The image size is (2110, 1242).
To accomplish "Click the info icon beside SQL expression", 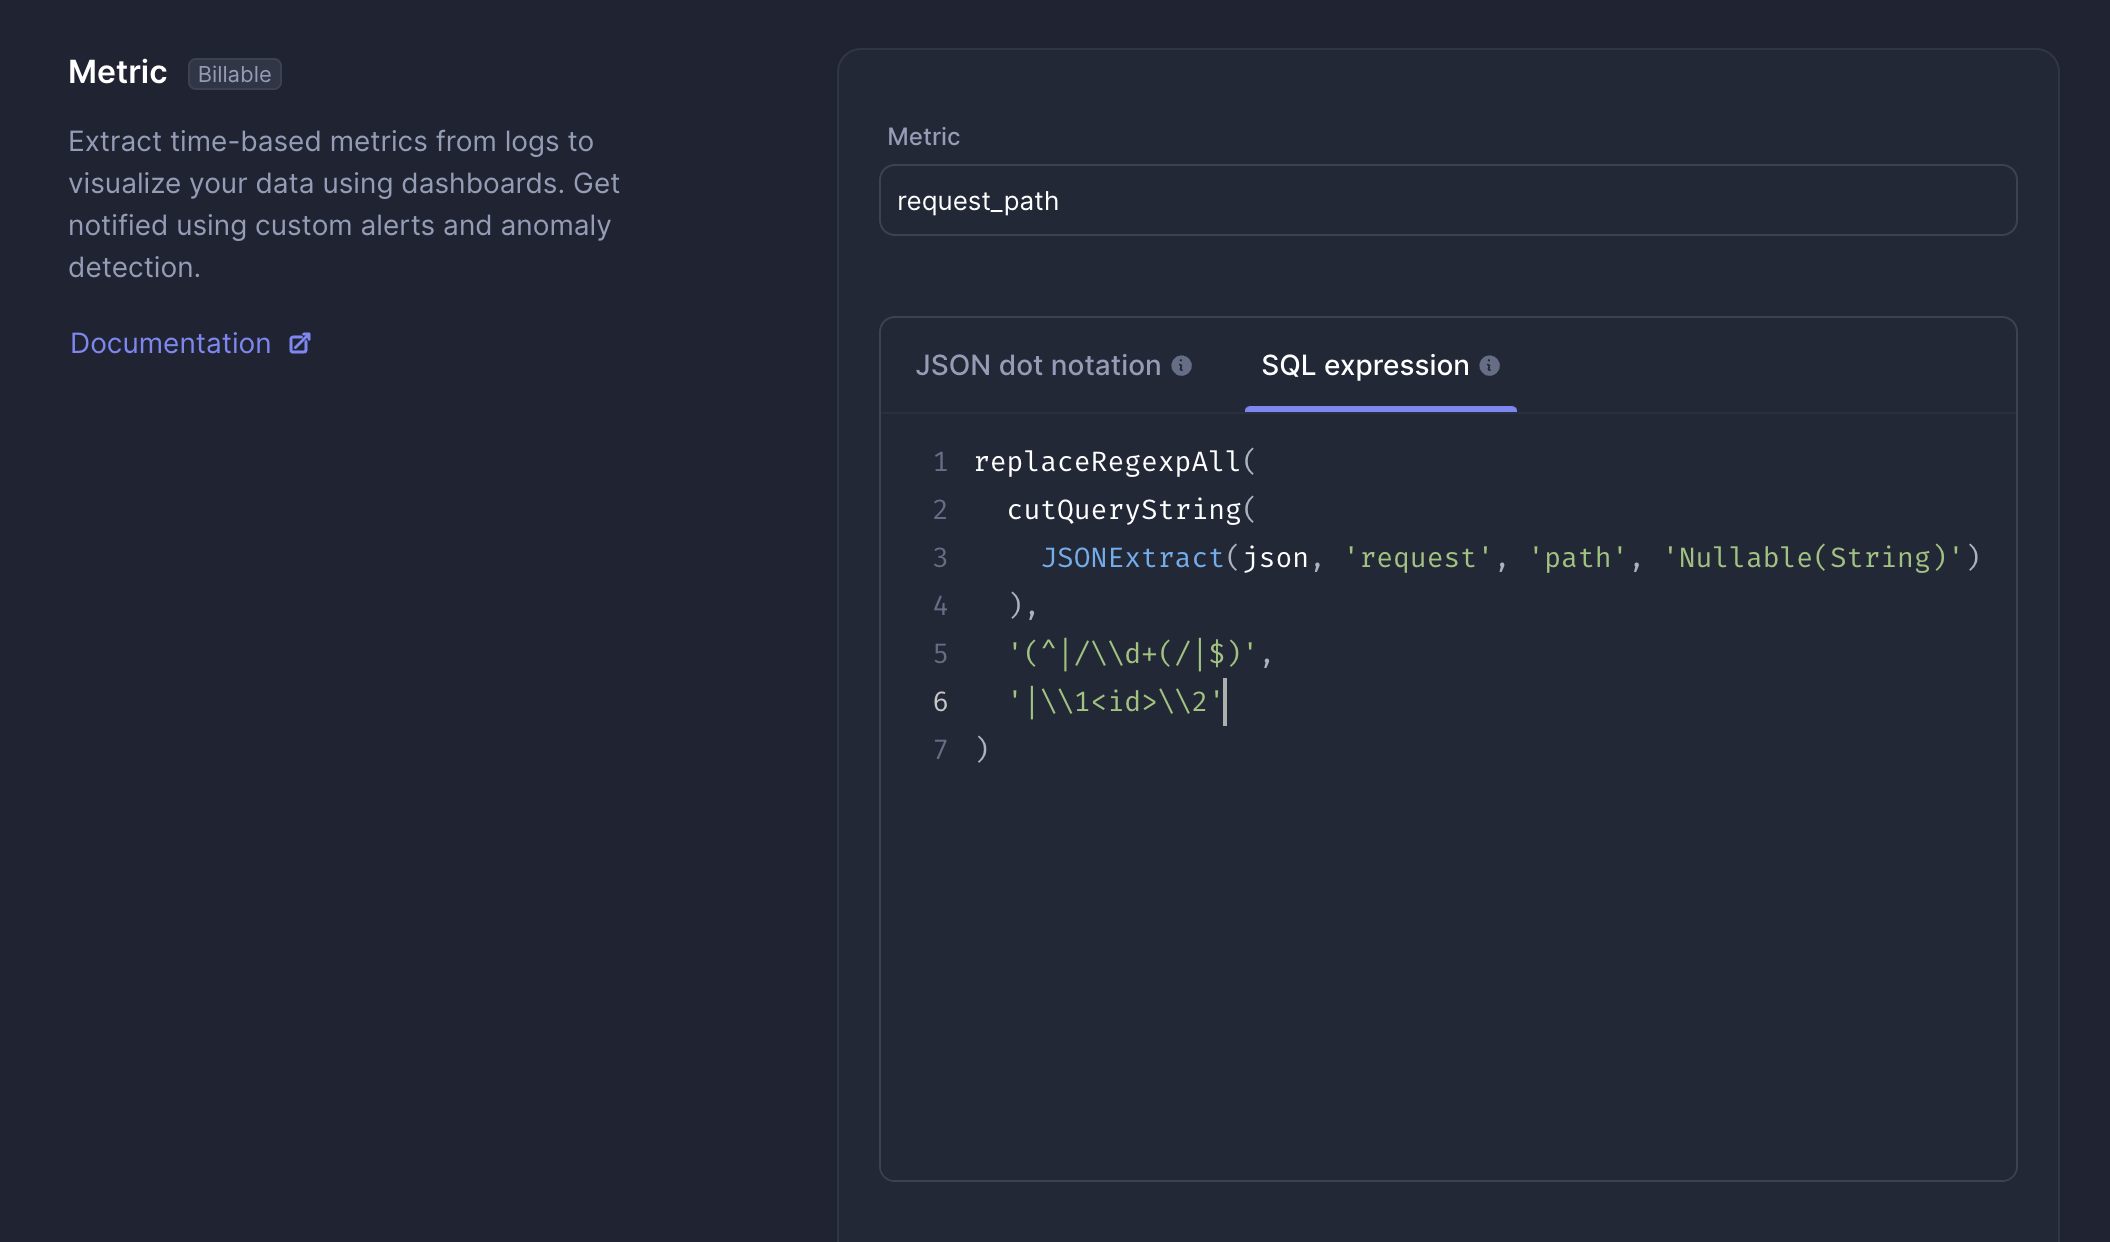I will pyautogui.click(x=1489, y=366).
